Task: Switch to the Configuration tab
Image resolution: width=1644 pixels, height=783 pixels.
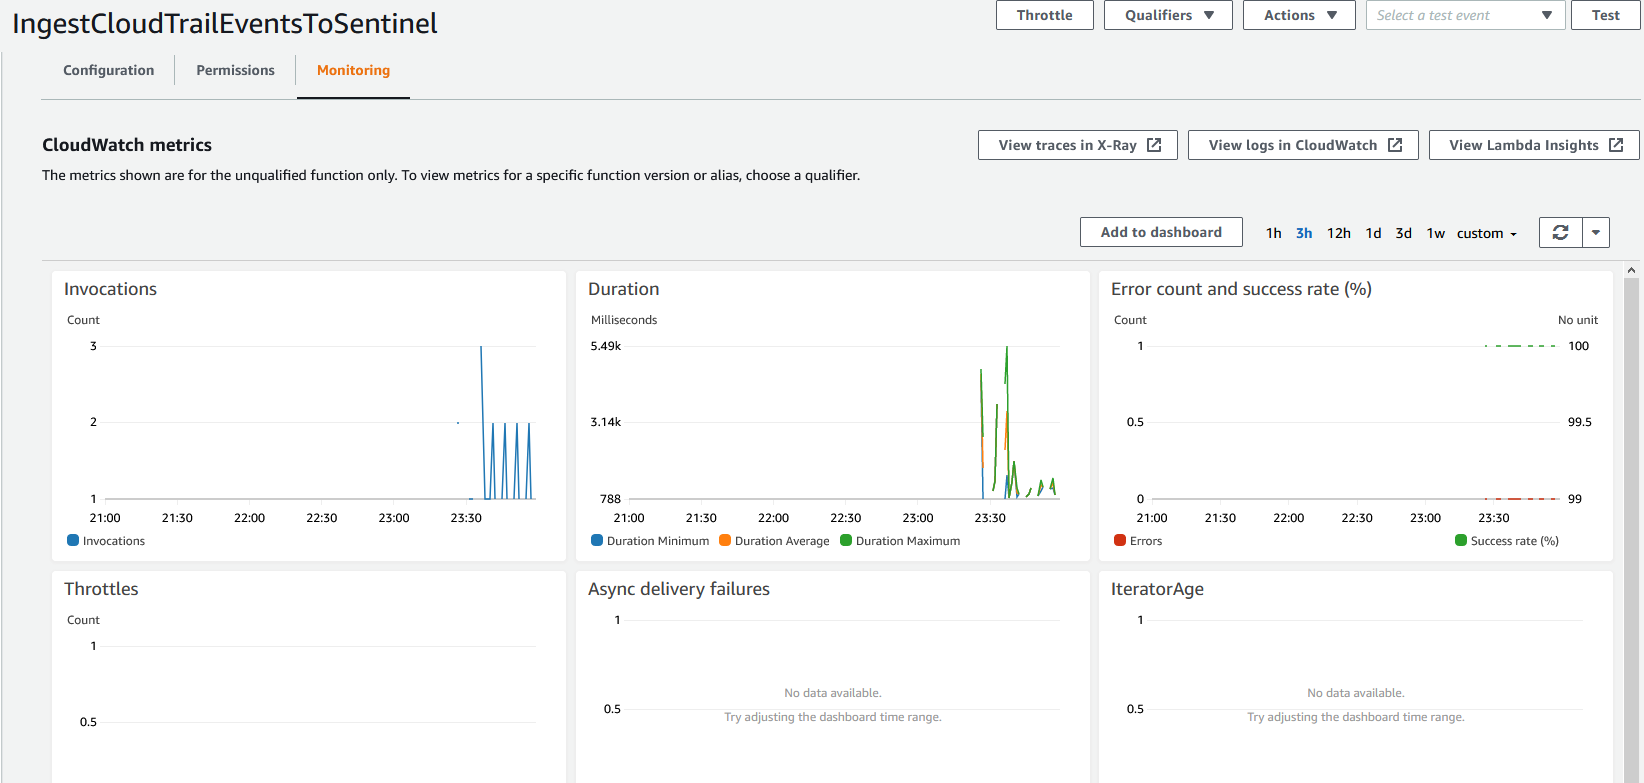Action: [x=108, y=70]
